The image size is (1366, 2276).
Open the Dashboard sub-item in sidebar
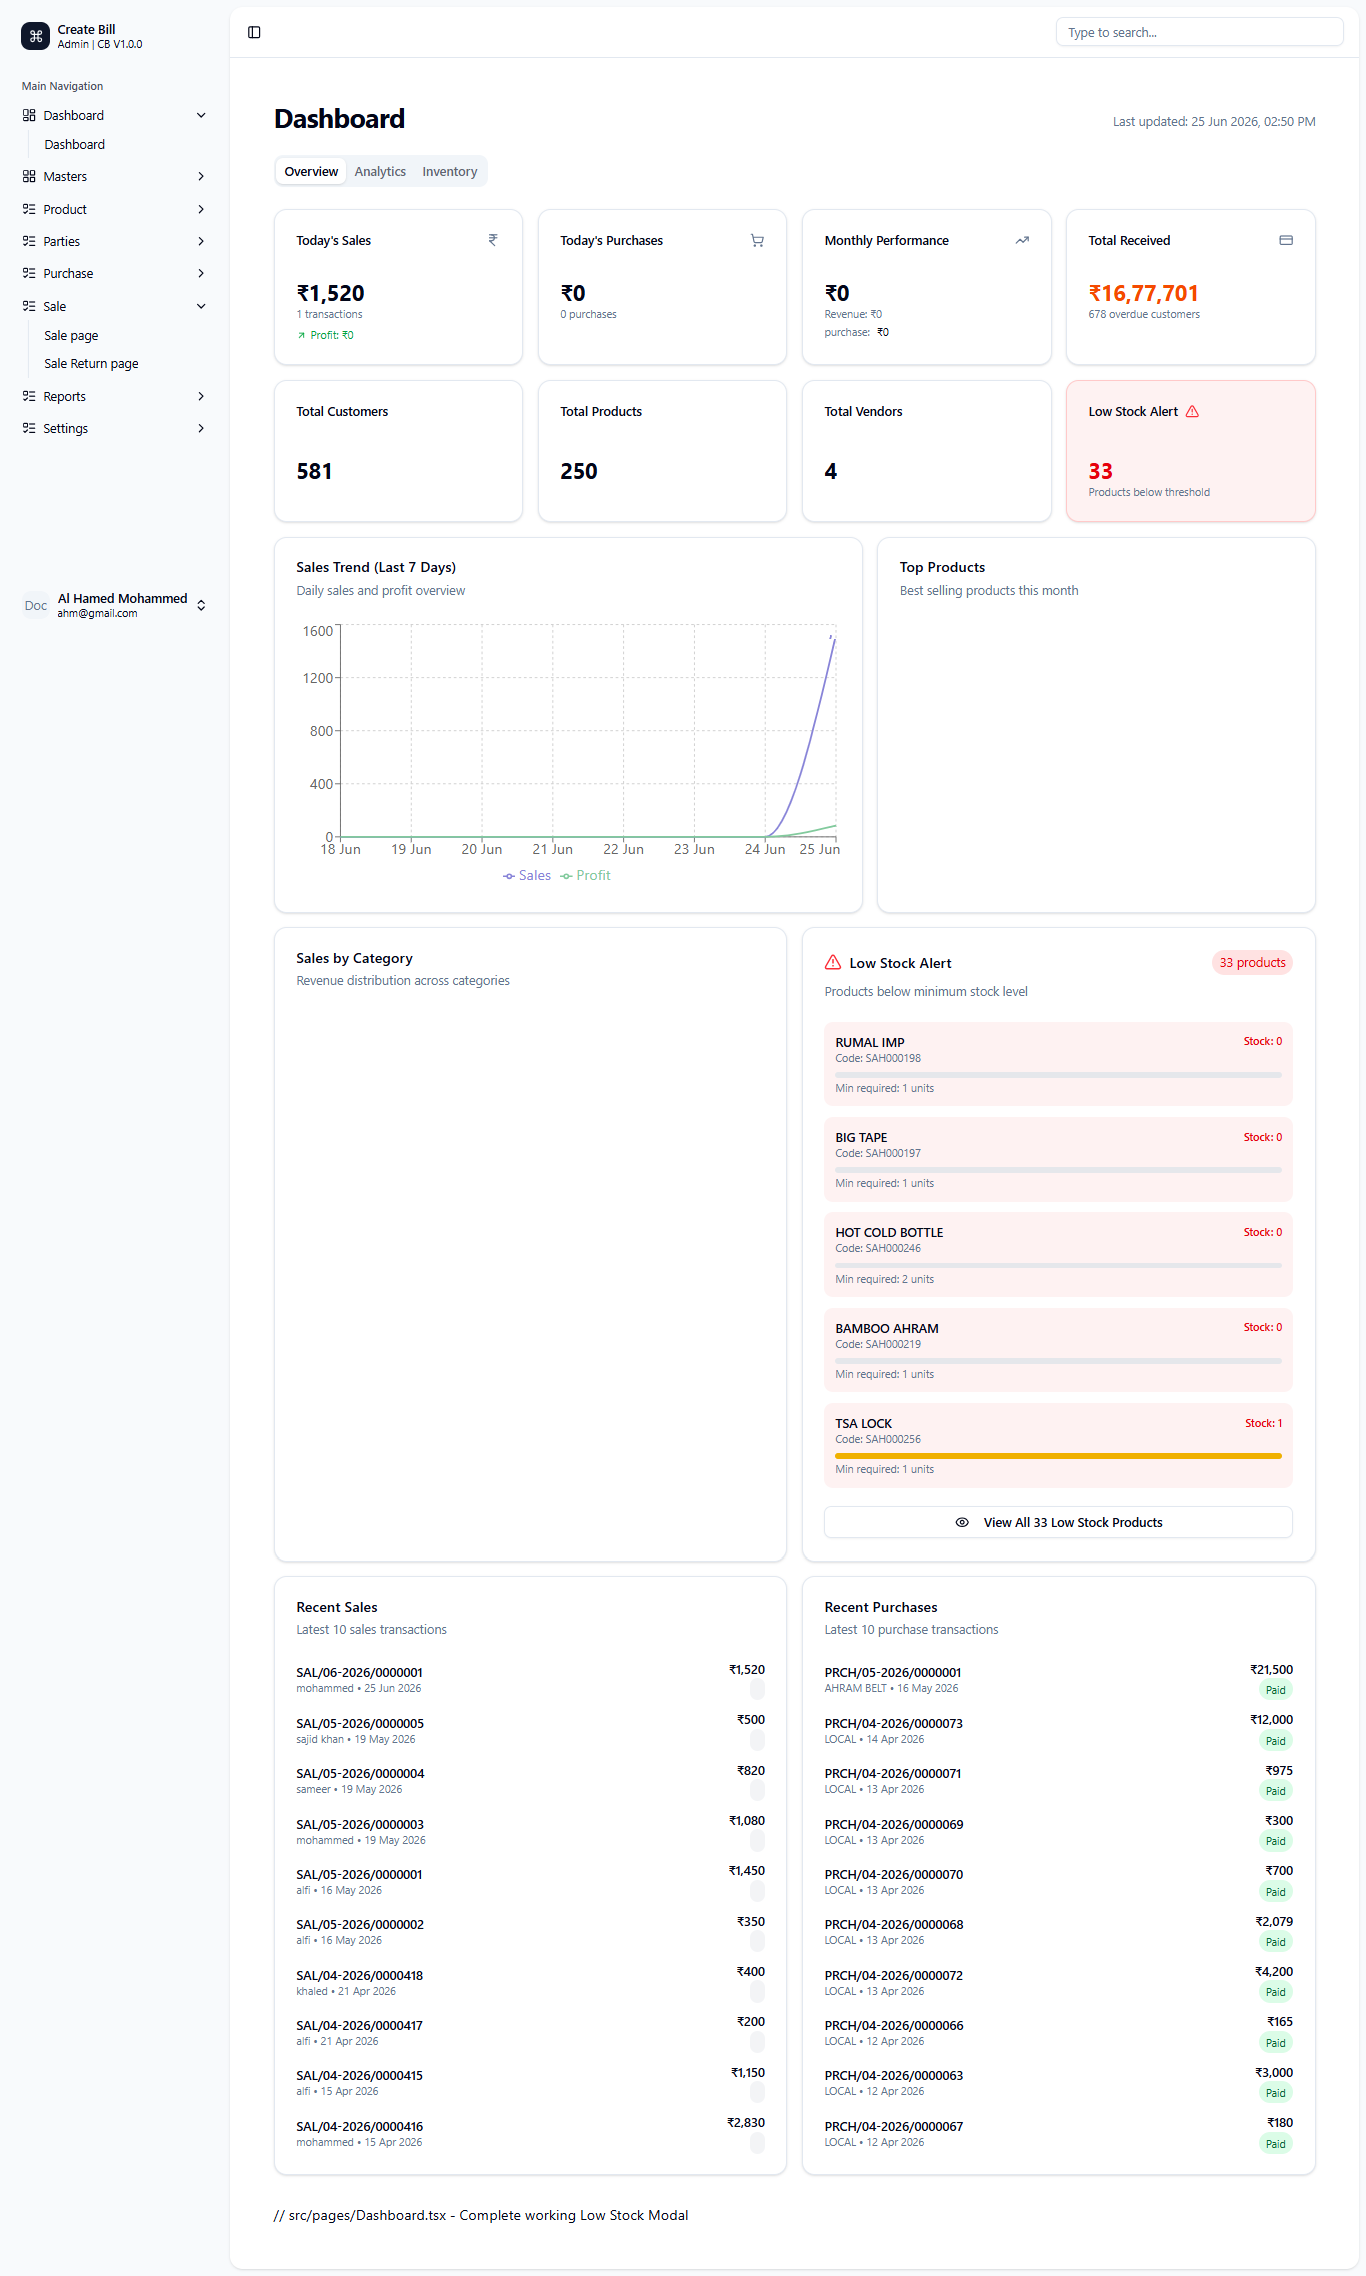coord(74,144)
